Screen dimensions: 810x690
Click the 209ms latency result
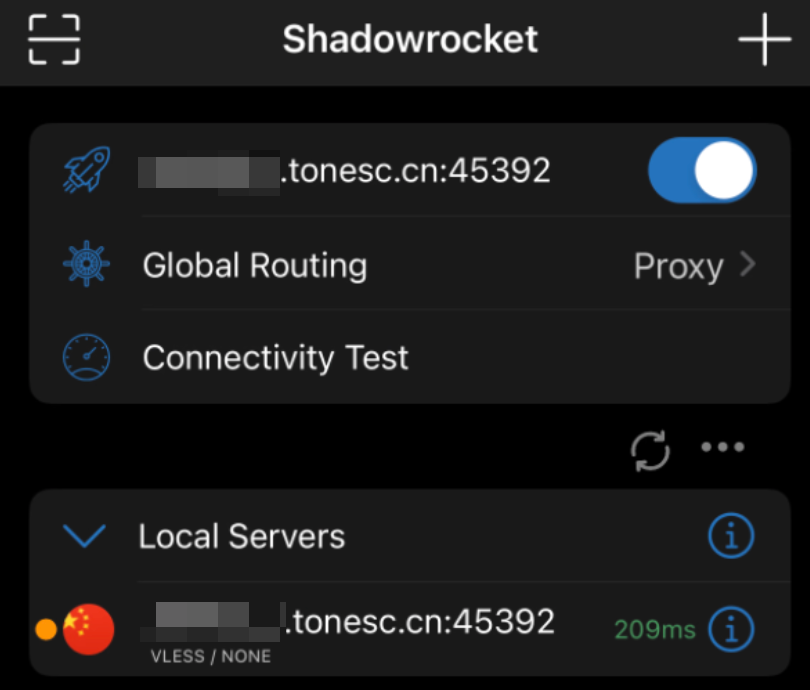click(x=654, y=630)
